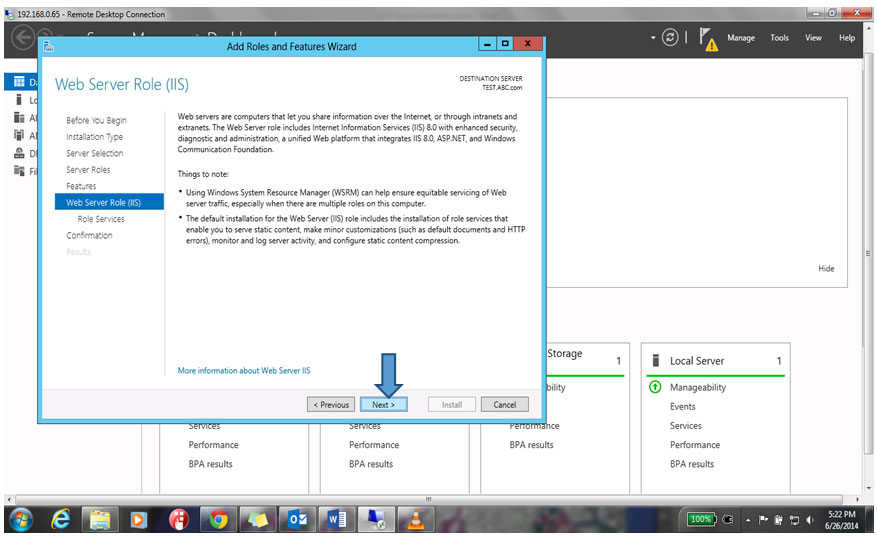Launch Internet Explorer from the taskbar
The width and height of the screenshot is (877, 539).
pos(60,521)
